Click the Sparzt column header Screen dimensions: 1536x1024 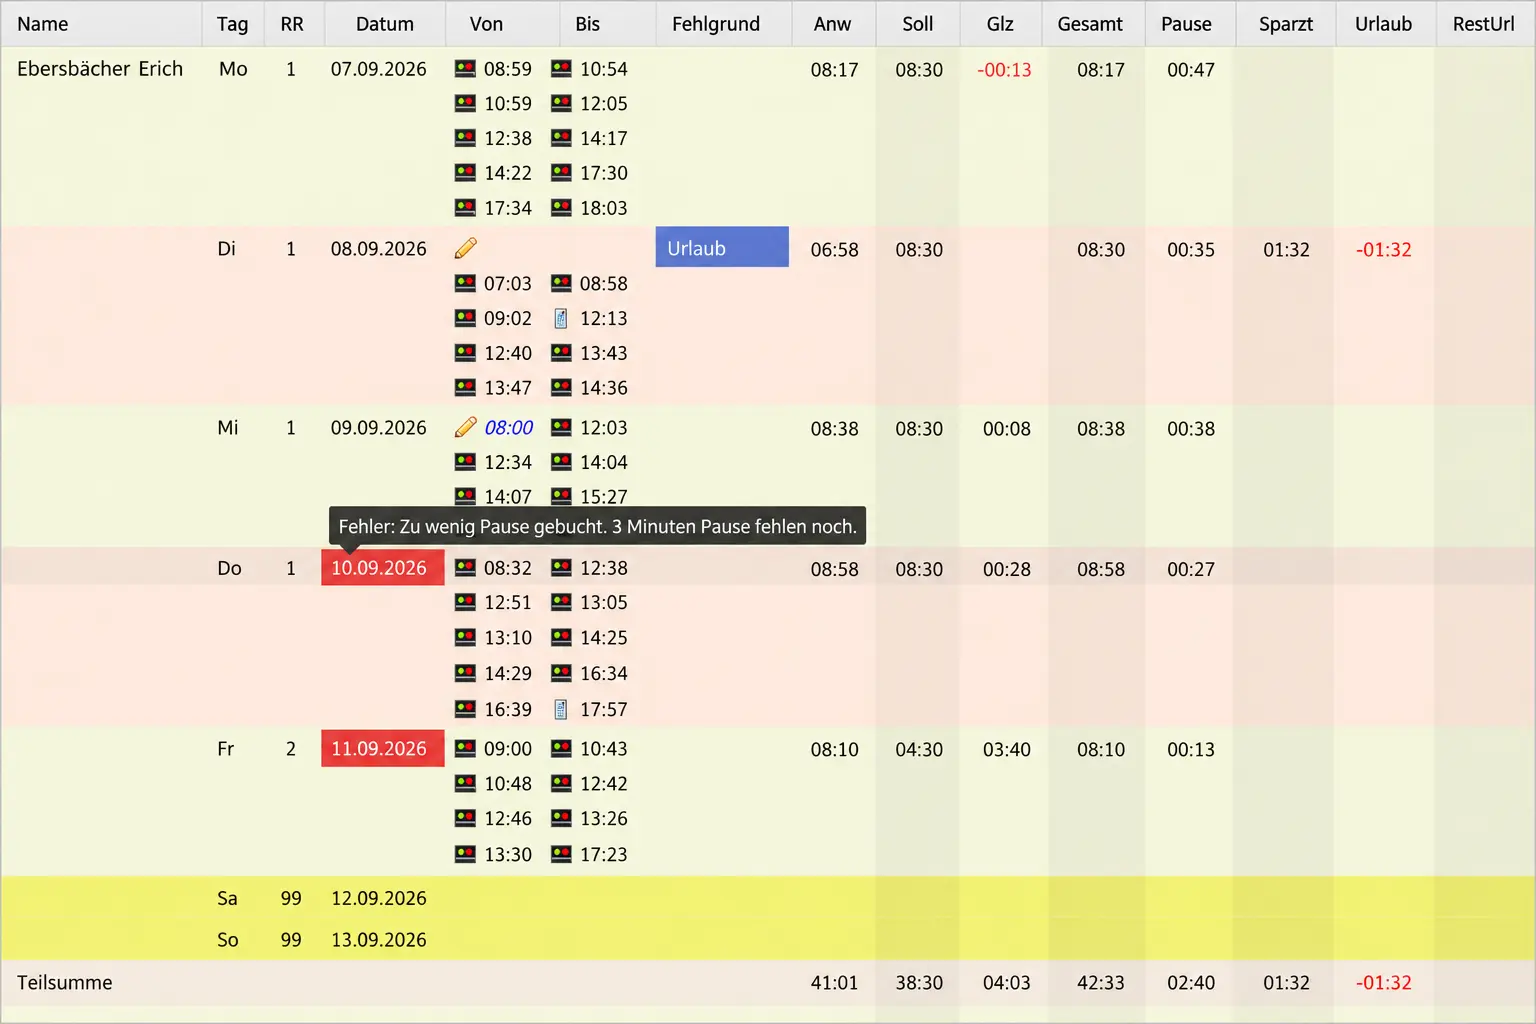(1286, 24)
